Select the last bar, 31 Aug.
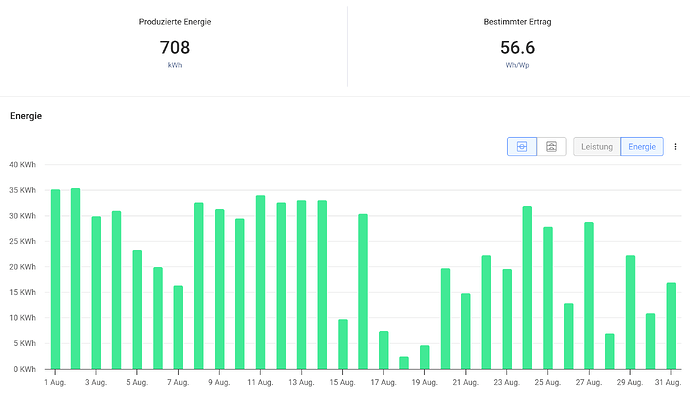 coord(671,326)
